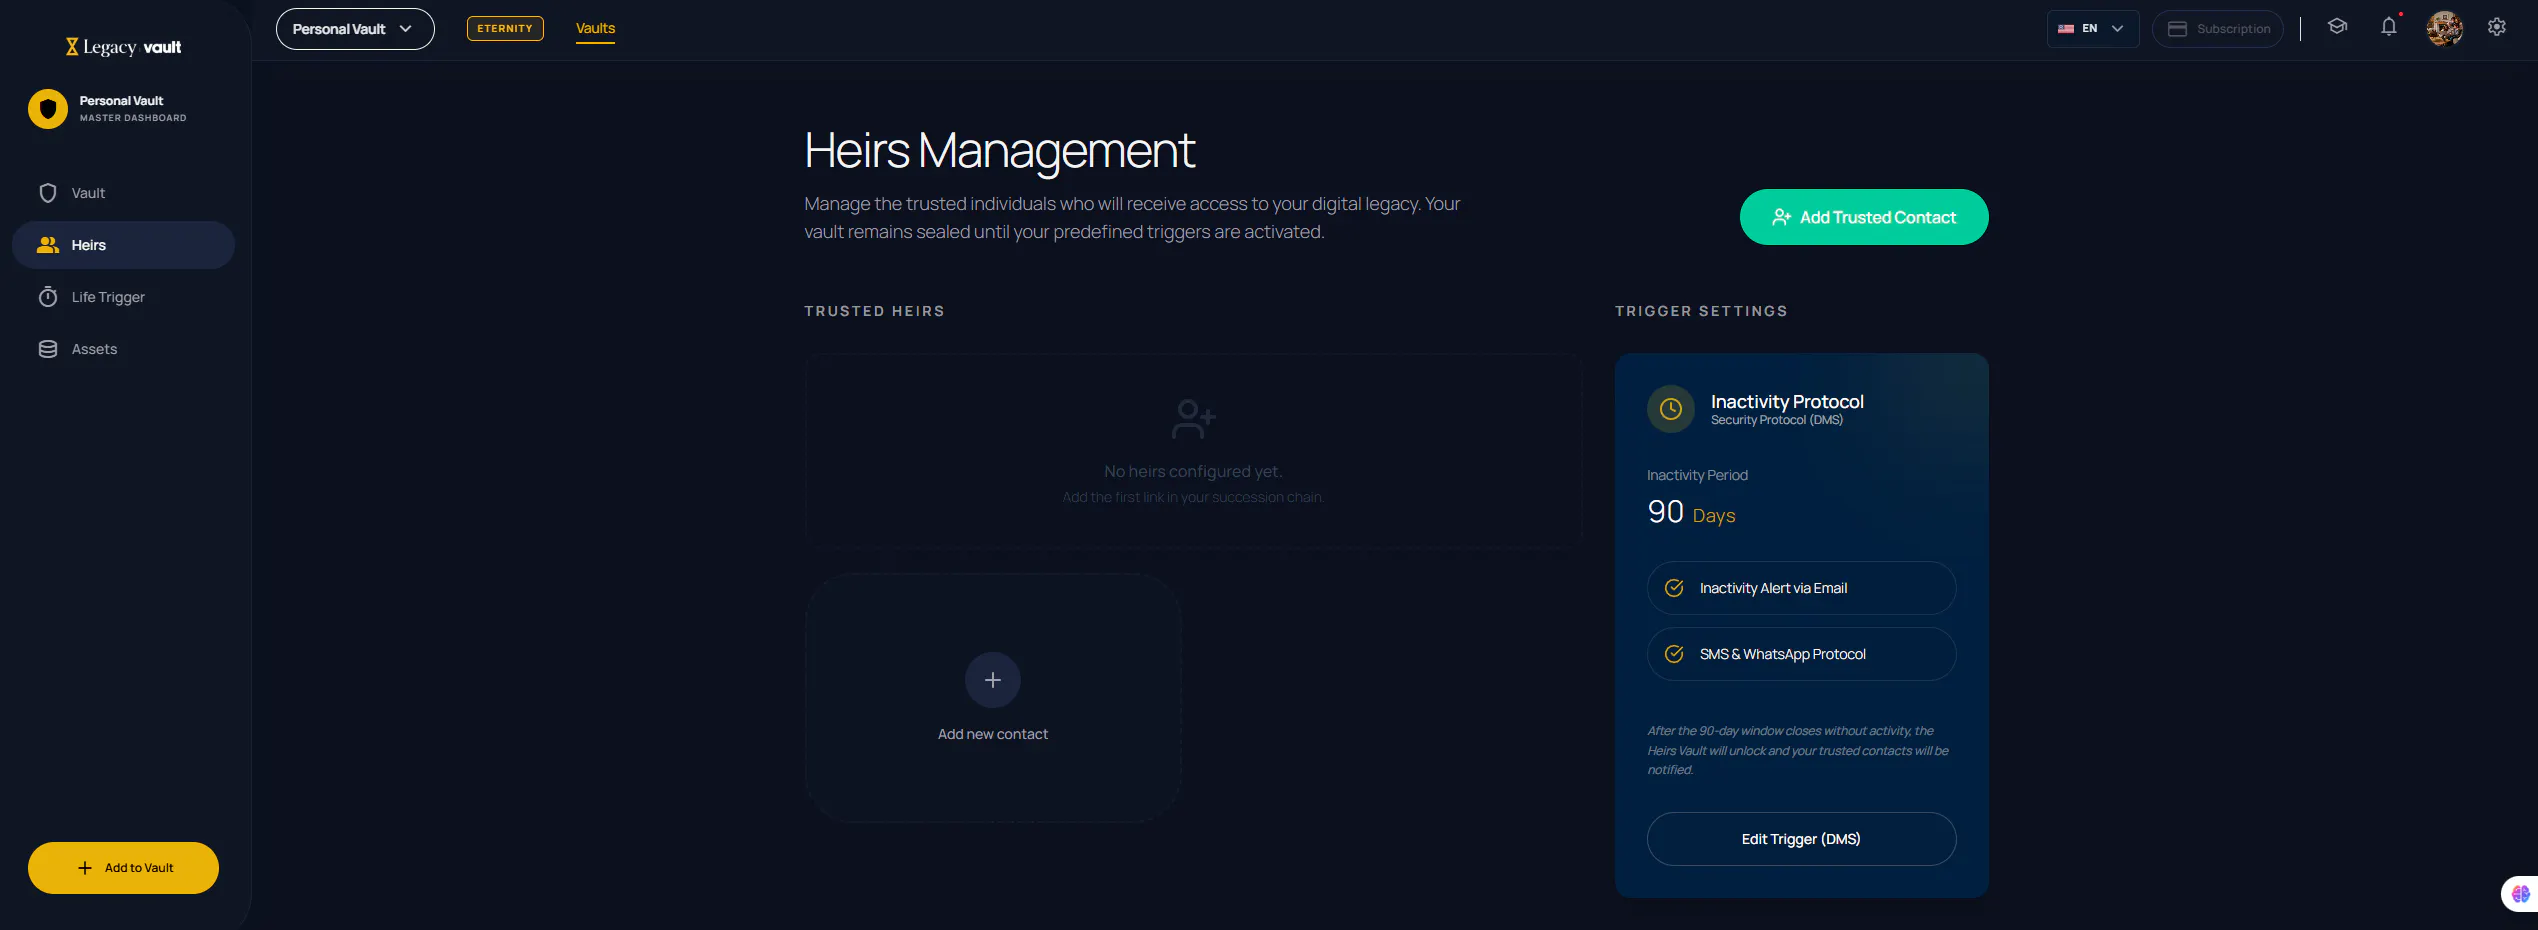The width and height of the screenshot is (2538, 930).
Task: Click the Add to Vault button
Action: [123, 868]
